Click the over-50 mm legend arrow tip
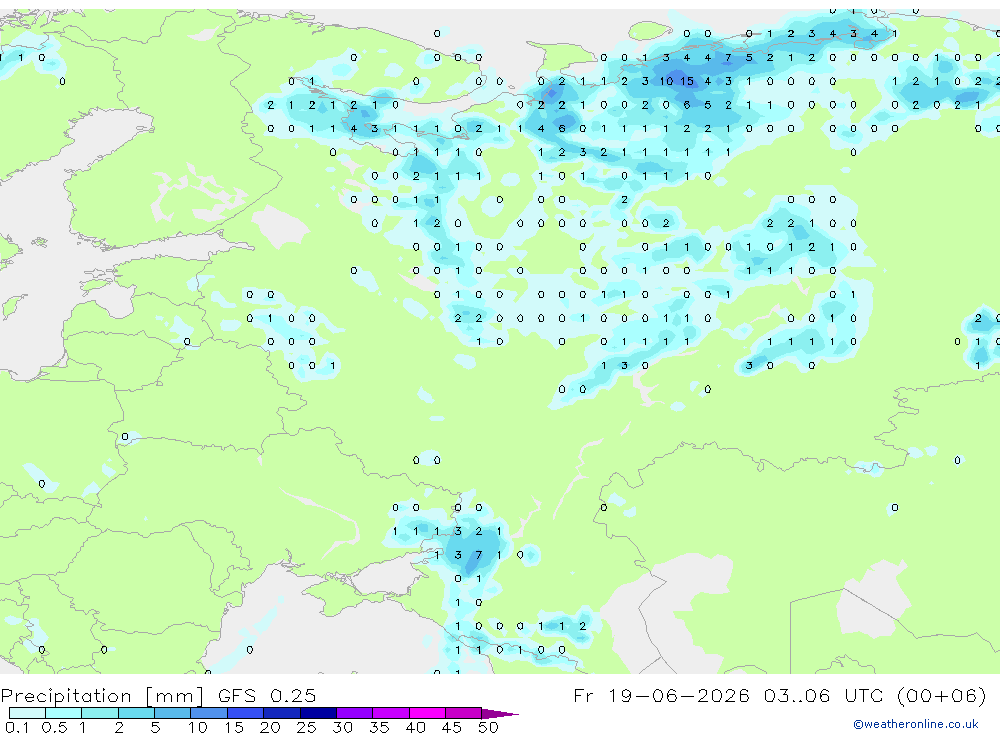Viewport: 1000px width, 733px height. click(x=501, y=713)
